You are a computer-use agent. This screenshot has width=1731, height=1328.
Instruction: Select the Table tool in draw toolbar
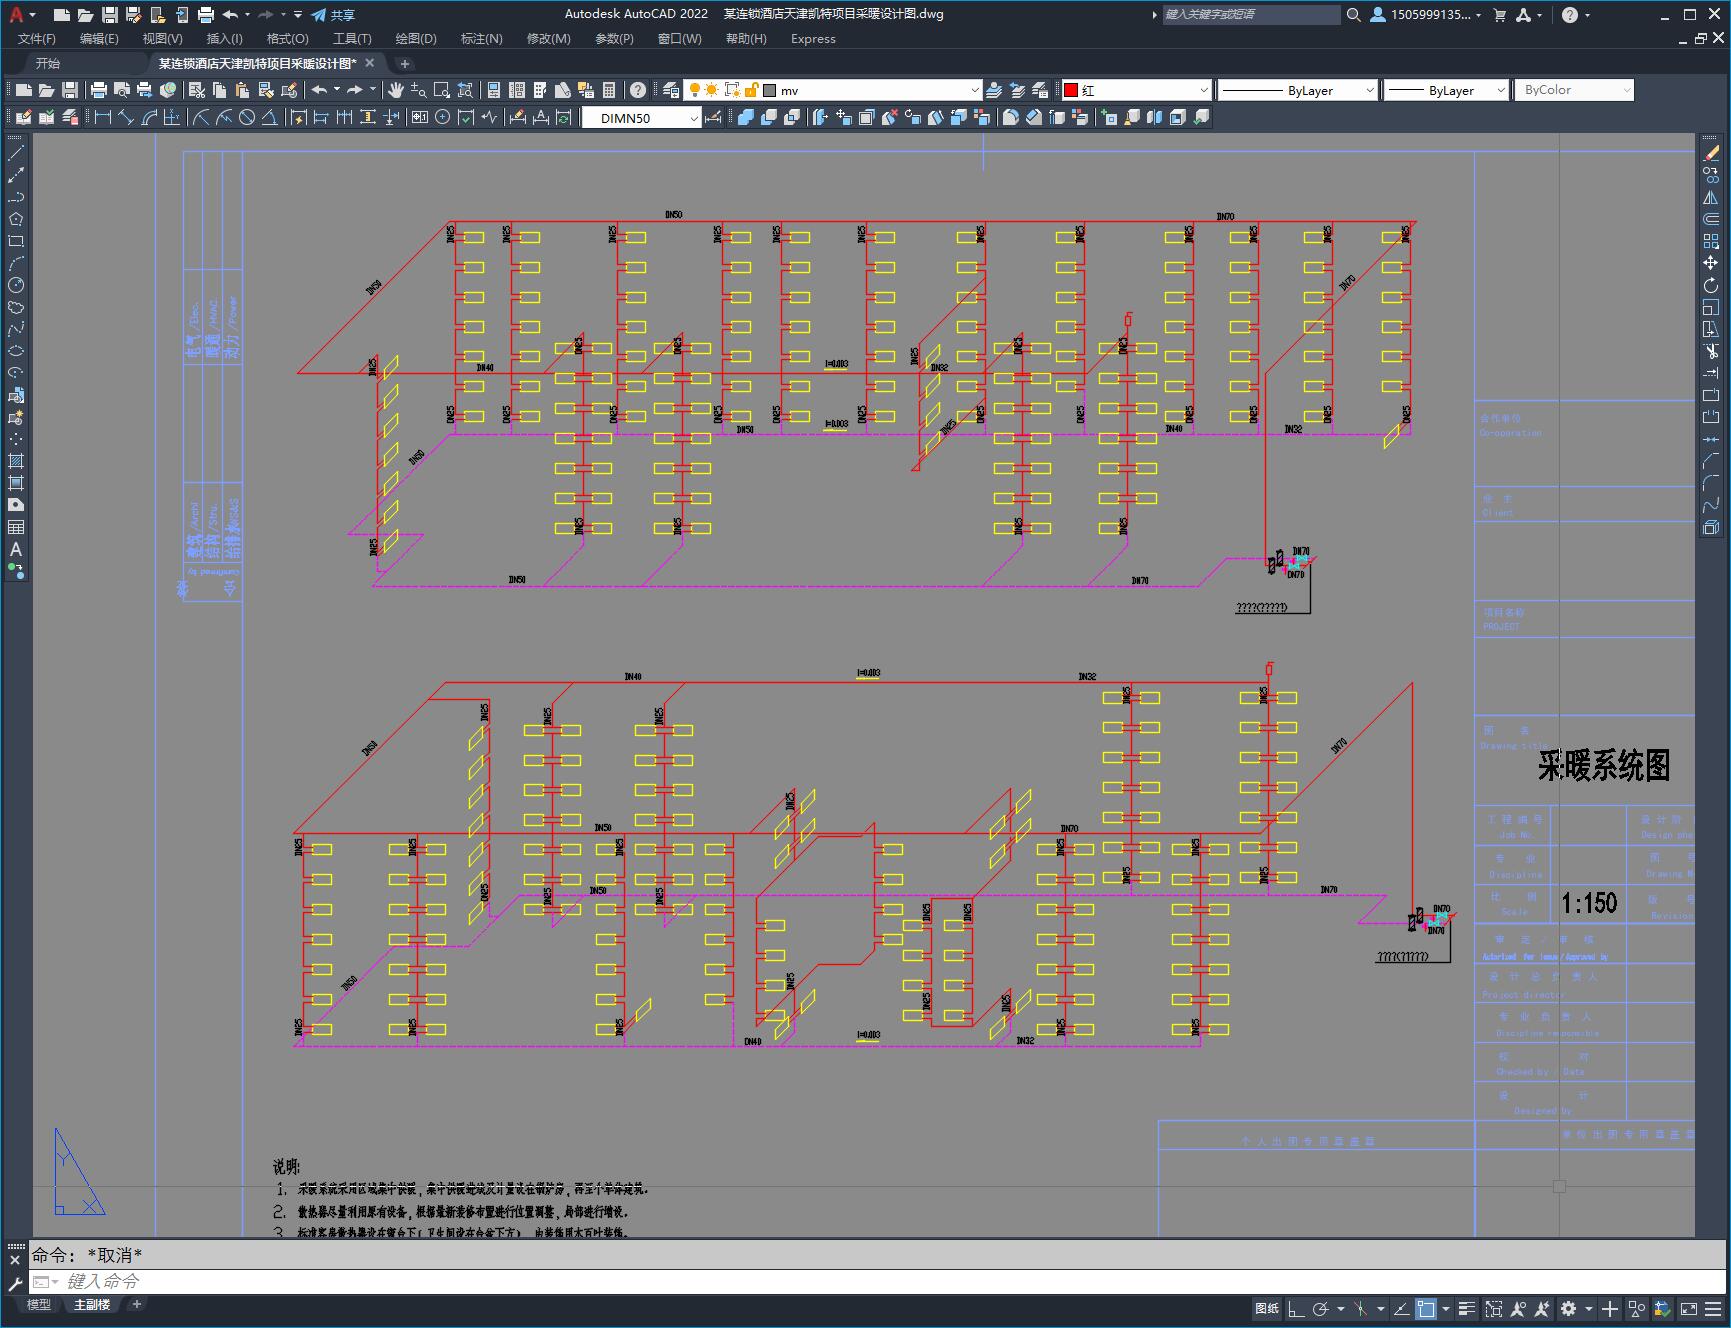[x=16, y=527]
